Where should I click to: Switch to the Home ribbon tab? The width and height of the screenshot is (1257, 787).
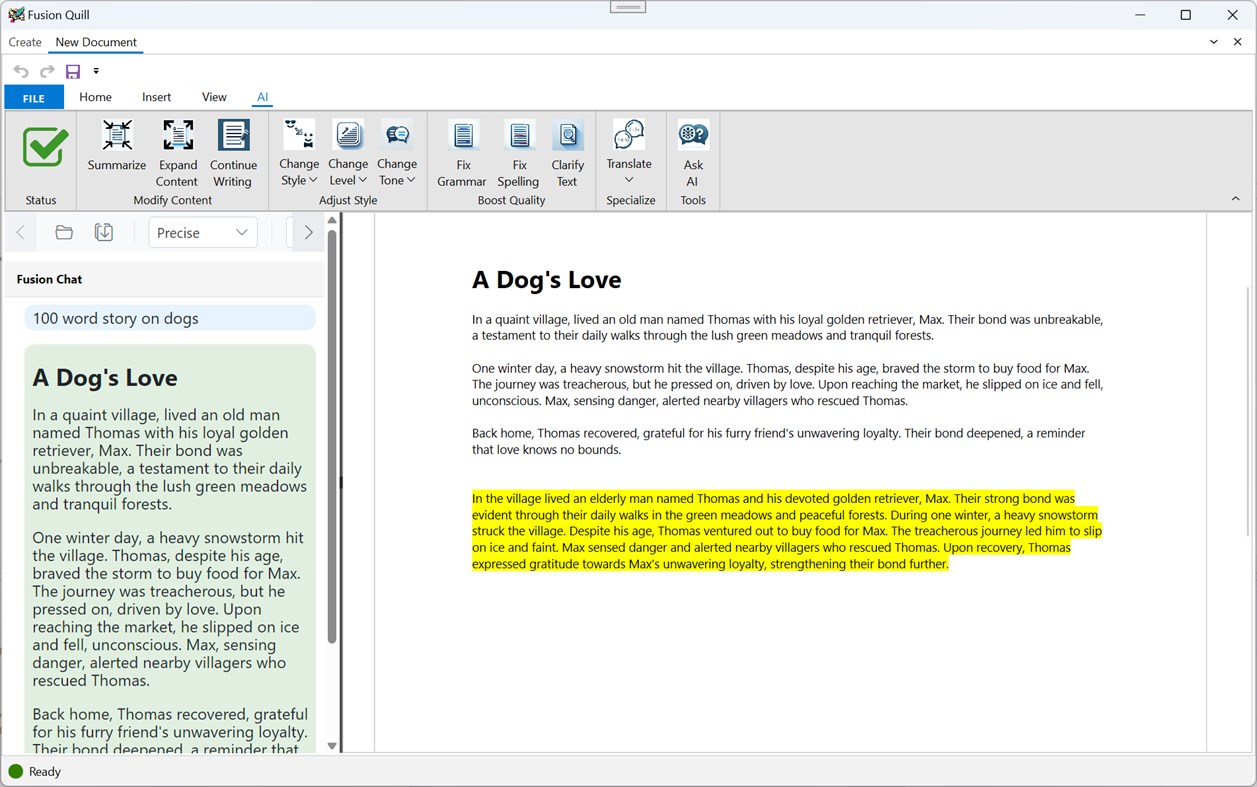[x=95, y=97]
